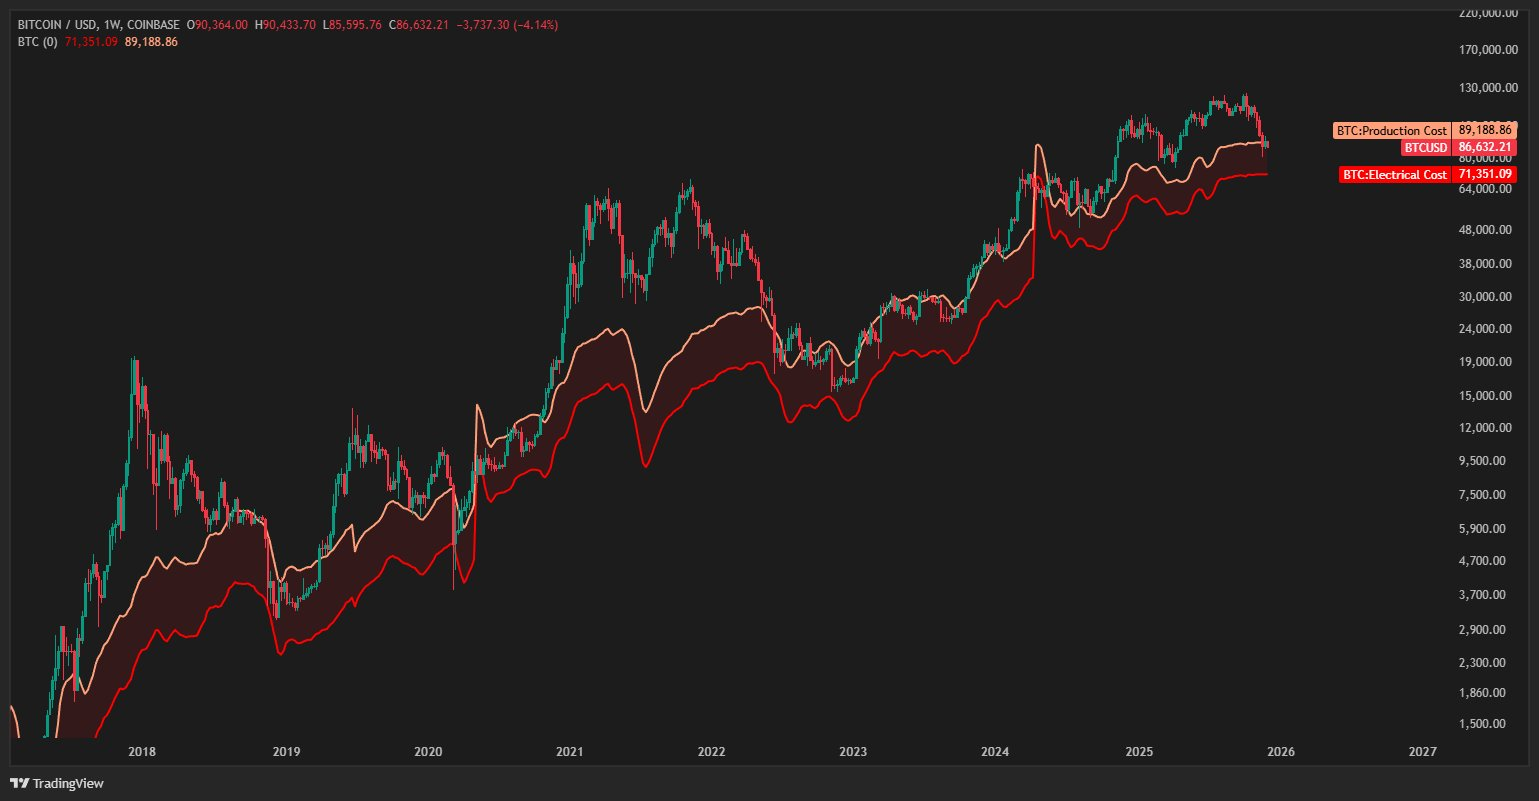Click 2019 on the time axis

point(286,752)
